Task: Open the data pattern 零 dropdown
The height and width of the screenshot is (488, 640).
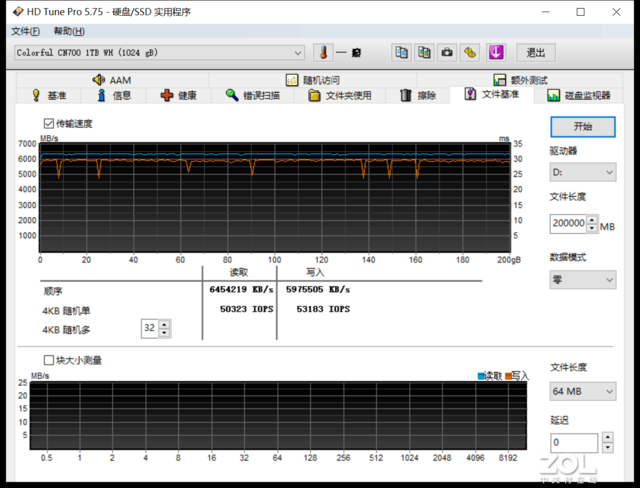Action: point(582,280)
